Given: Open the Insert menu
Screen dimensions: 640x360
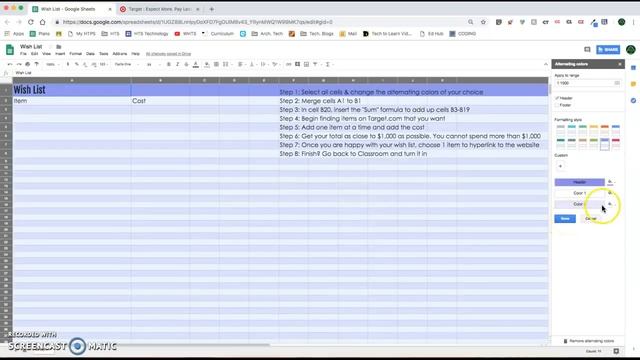Looking at the screenshot, I should 60,54.
